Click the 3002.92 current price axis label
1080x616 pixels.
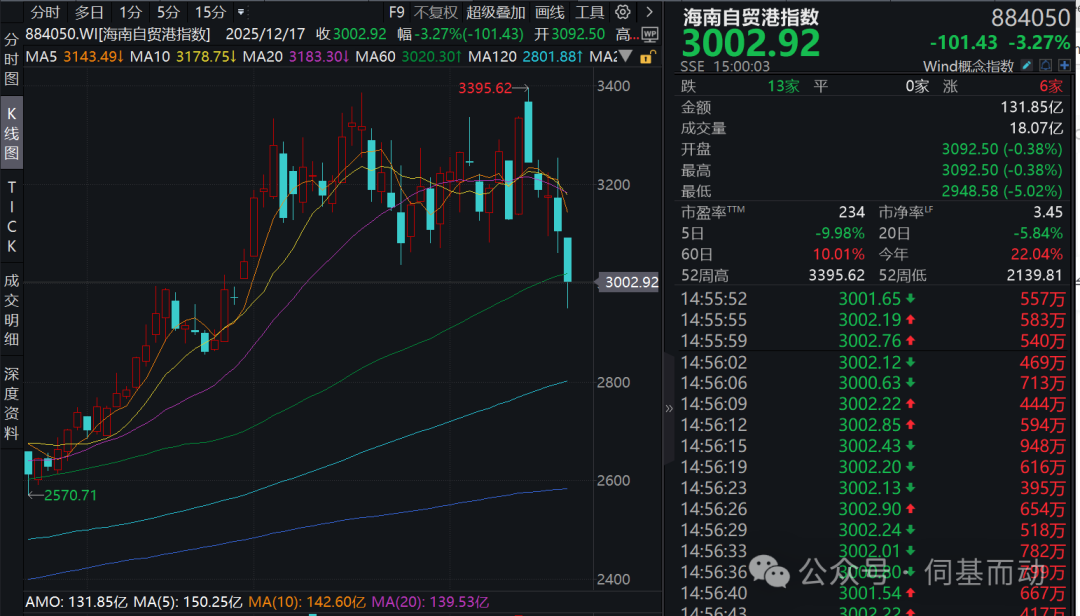(x=630, y=282)
